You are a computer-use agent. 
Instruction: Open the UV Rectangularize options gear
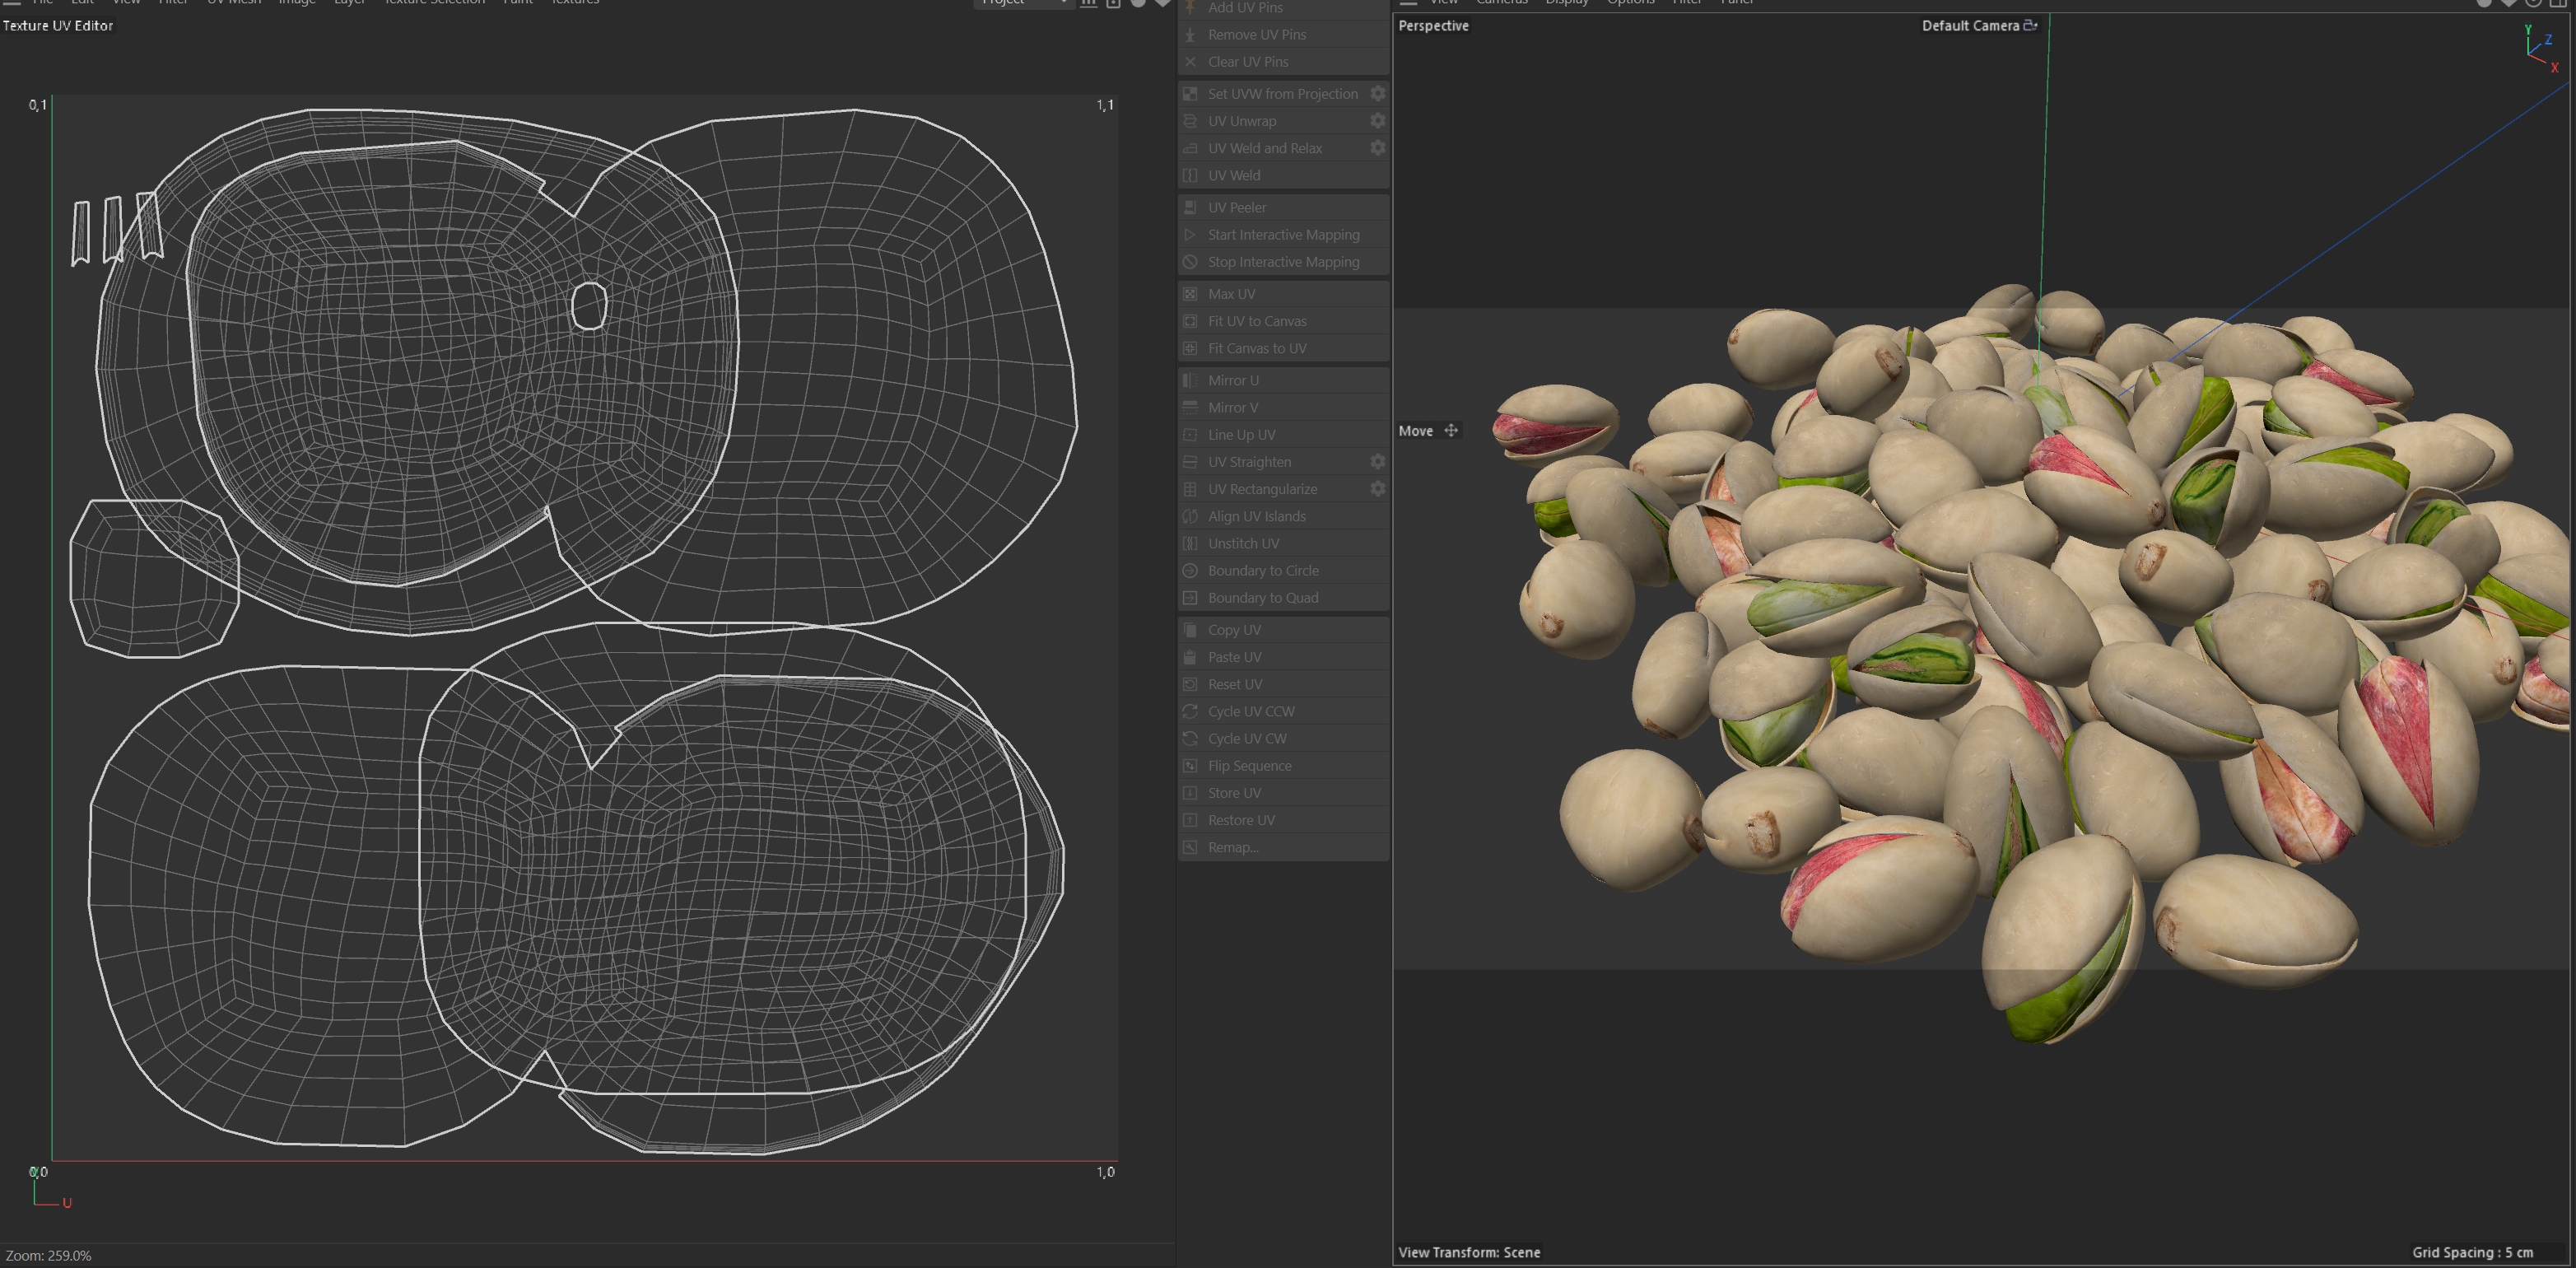coord(1377,489)
